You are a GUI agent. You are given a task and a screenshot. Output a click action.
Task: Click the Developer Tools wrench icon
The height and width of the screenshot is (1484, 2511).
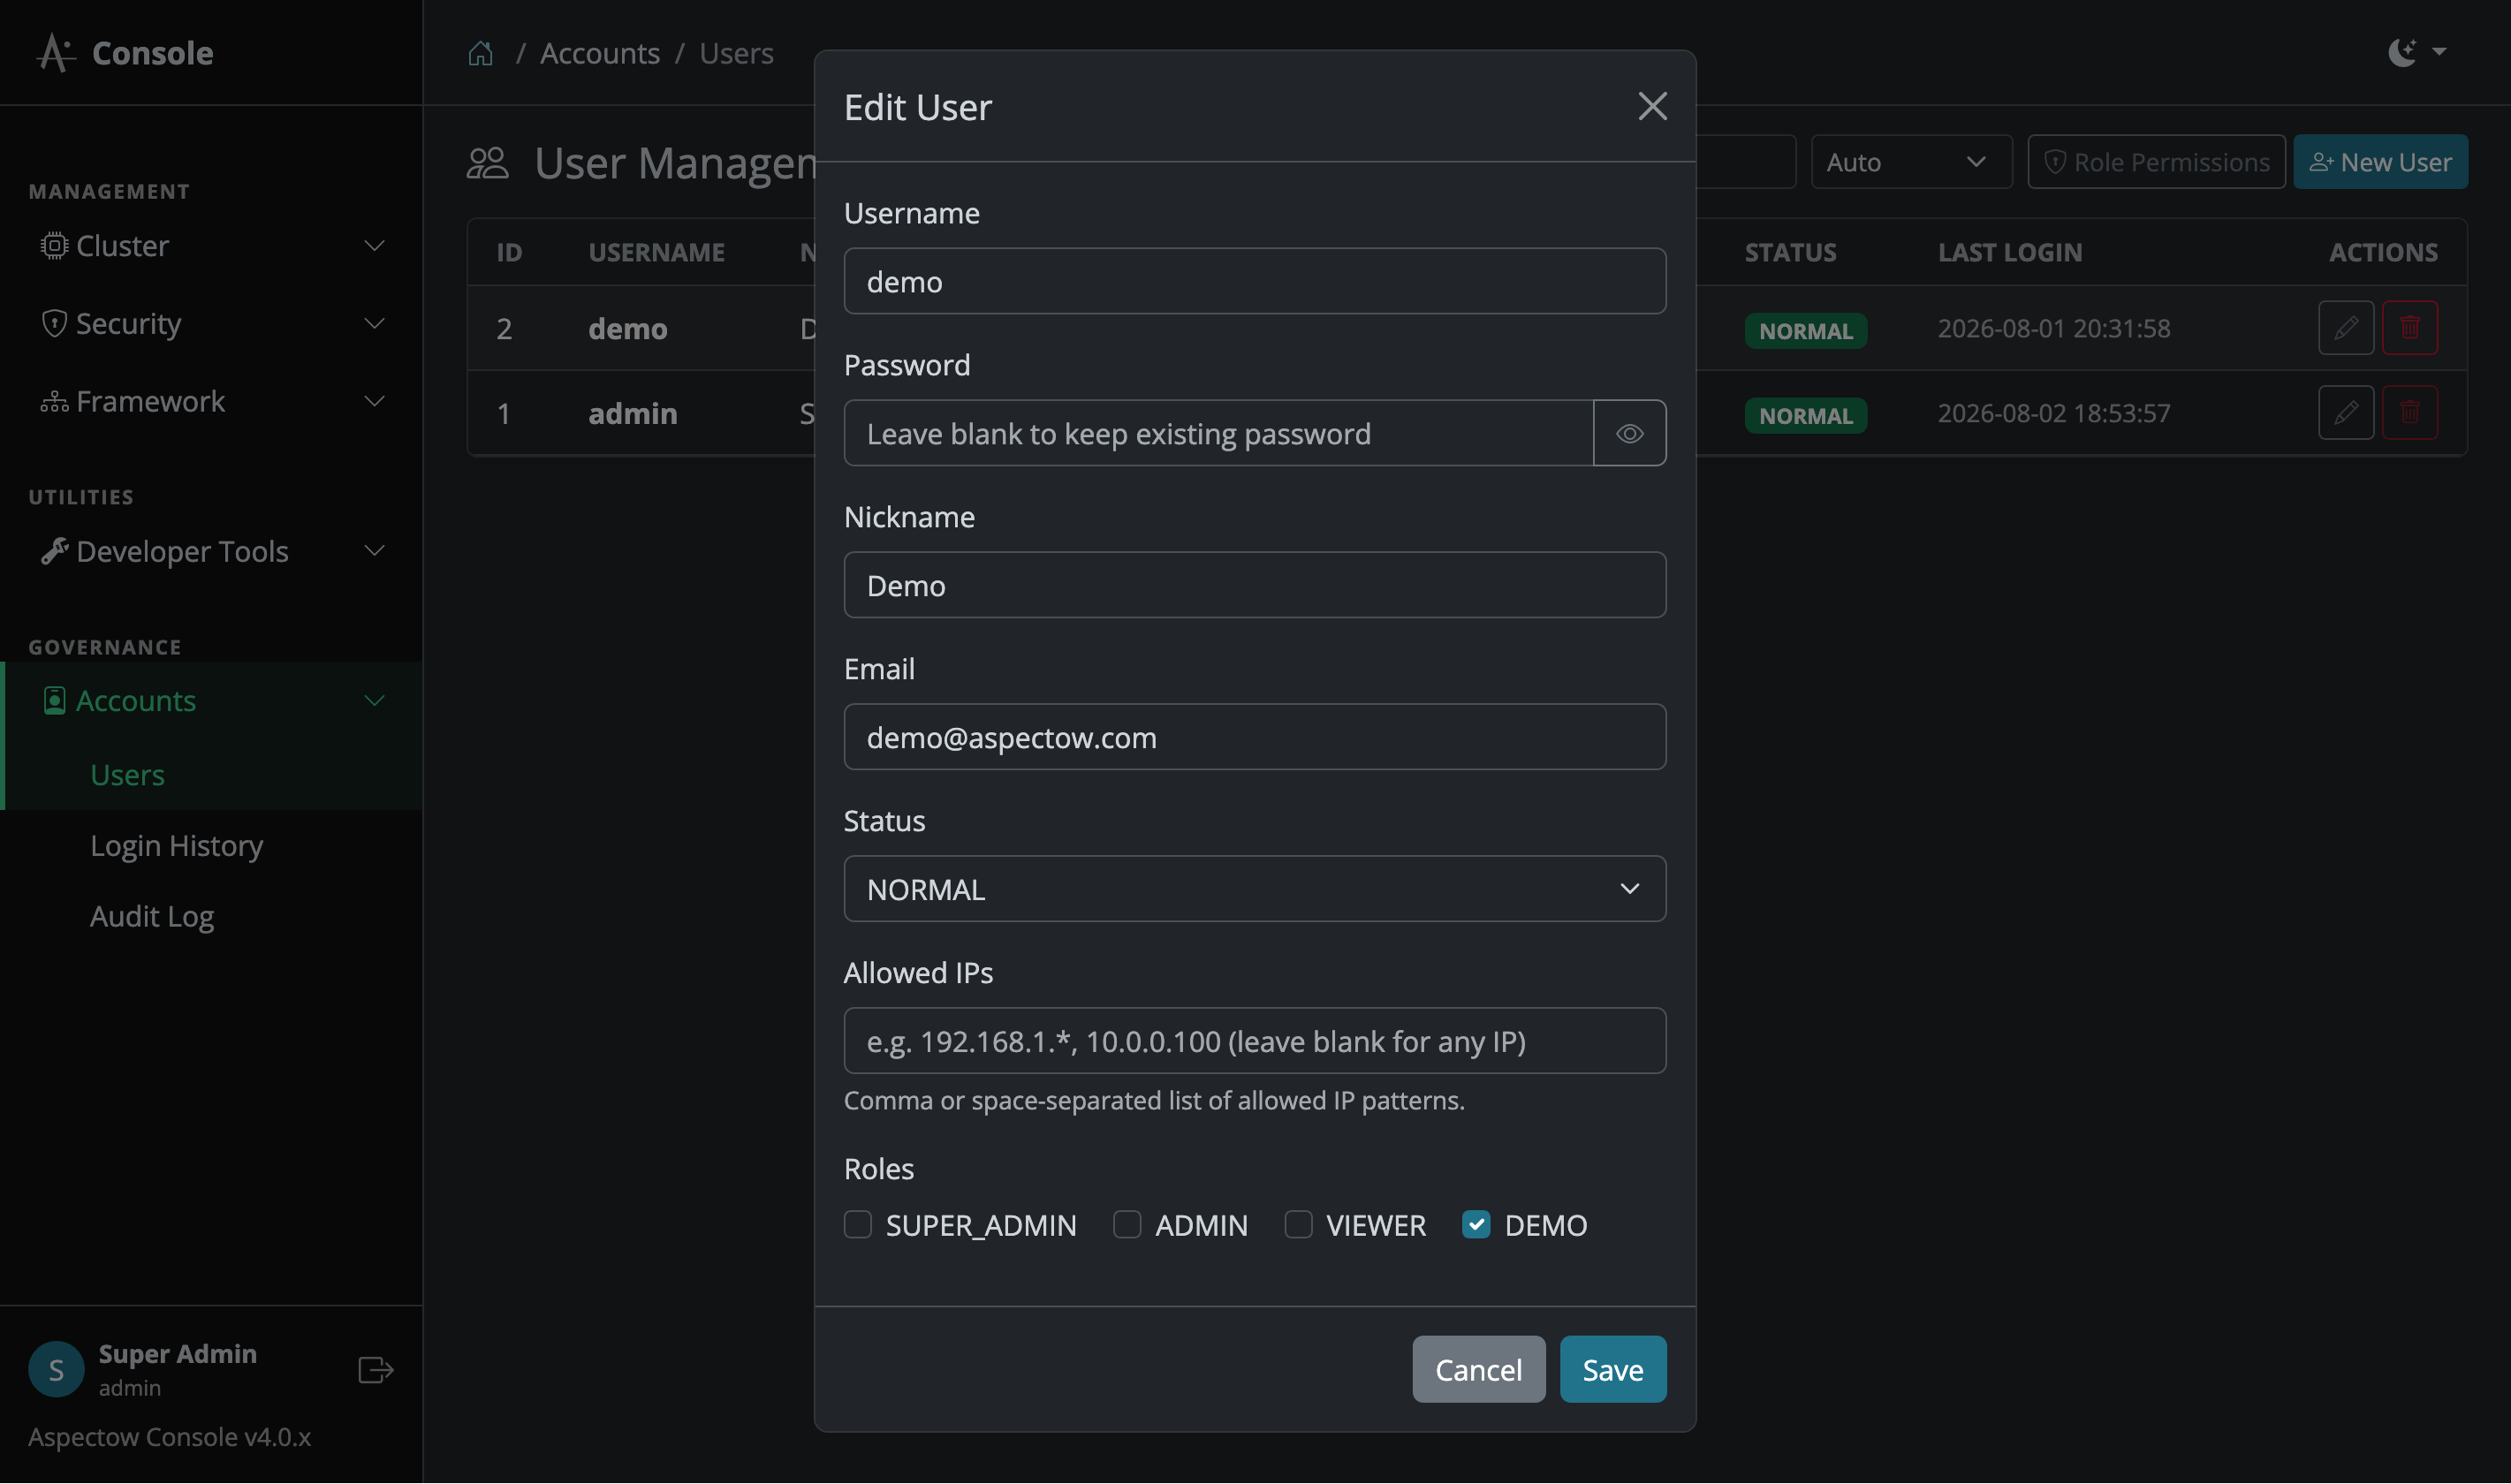[x=54, y=551]
